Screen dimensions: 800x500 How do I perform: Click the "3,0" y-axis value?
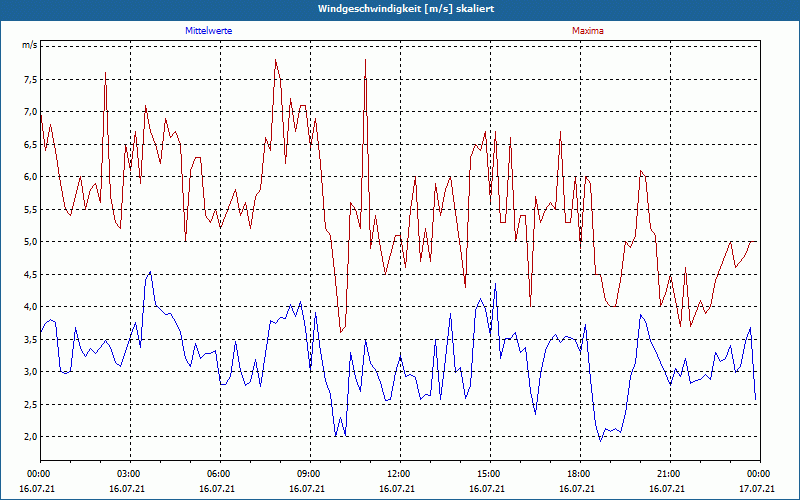coord(31,371)
